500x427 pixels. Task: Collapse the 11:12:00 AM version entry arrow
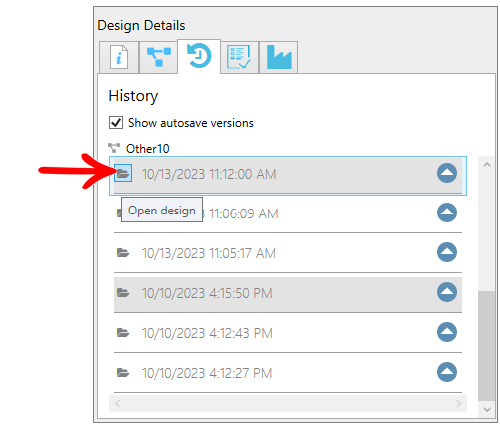pyautogui.click(x=447, y=173)
